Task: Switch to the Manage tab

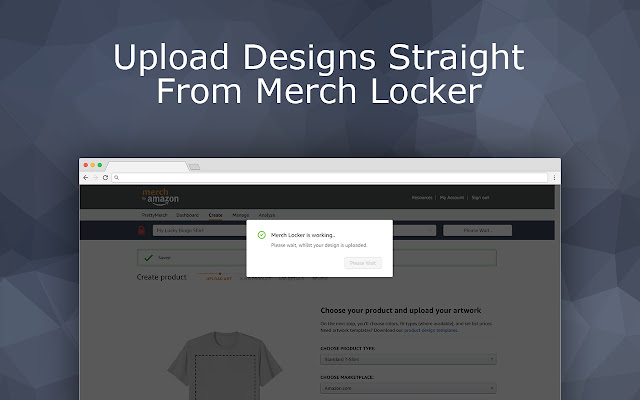Action: coord(240,215)
